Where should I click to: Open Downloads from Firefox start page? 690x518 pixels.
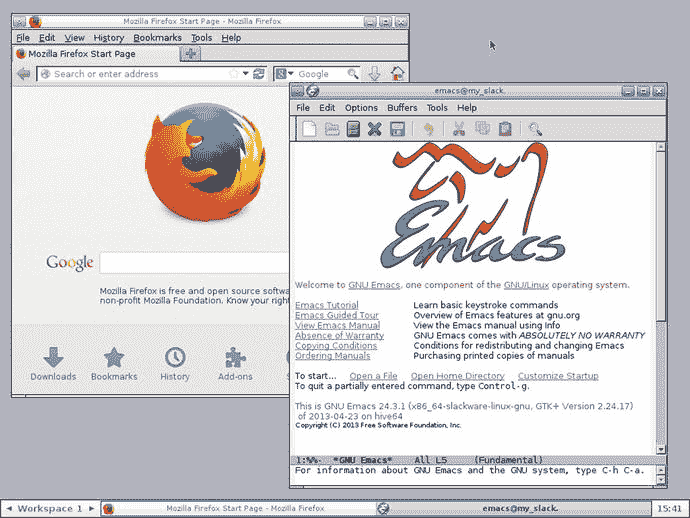pyautogui.click(x=53, y=364)
